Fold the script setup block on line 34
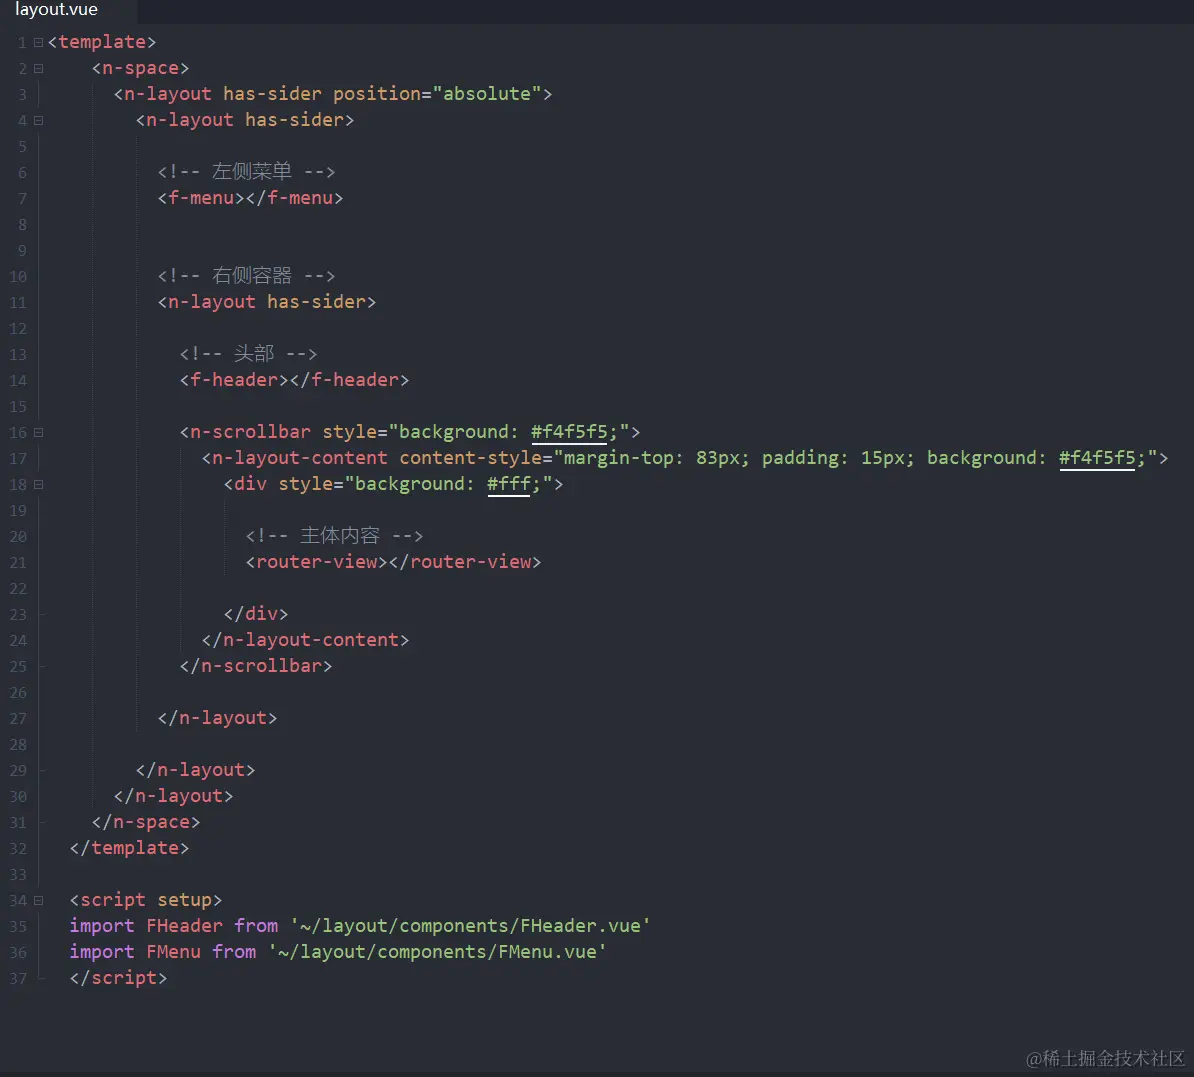The height and width of the screenshot is (1077, 1194). click(38, 900)
